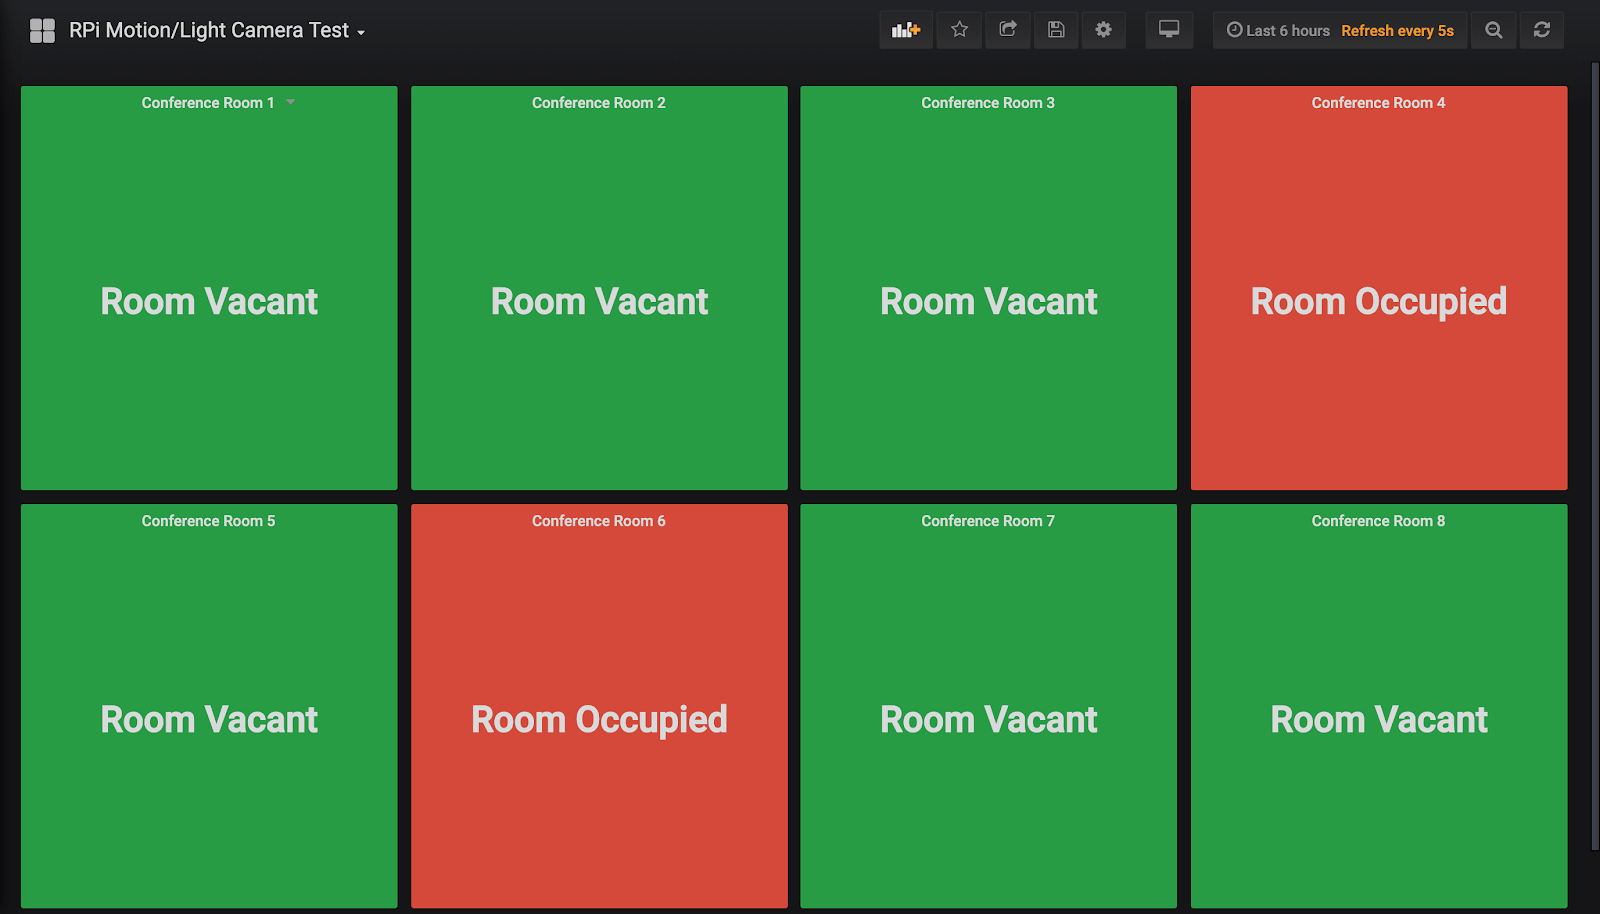Open the Conference Room 8 panel menu

pos(1378,520)
